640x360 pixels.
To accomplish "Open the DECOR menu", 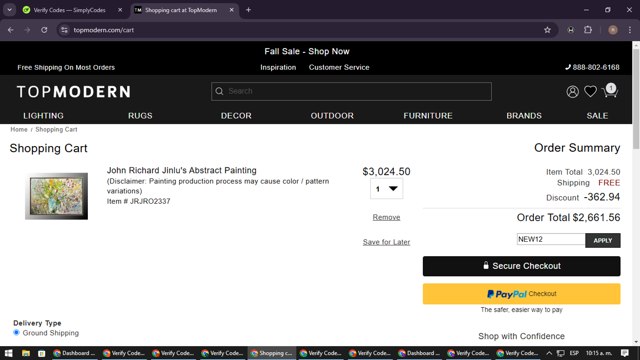I will click(x=236, y=116).
